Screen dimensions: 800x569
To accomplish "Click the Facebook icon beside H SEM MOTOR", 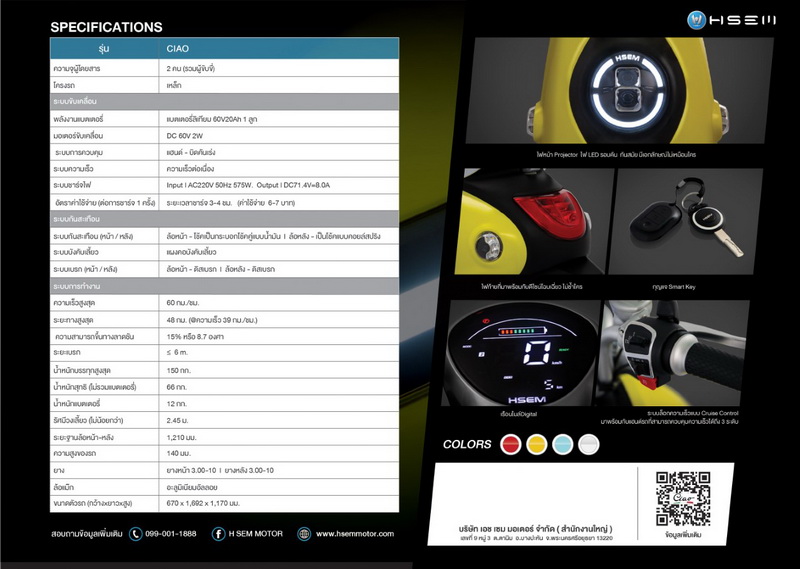I will point(218,534).
